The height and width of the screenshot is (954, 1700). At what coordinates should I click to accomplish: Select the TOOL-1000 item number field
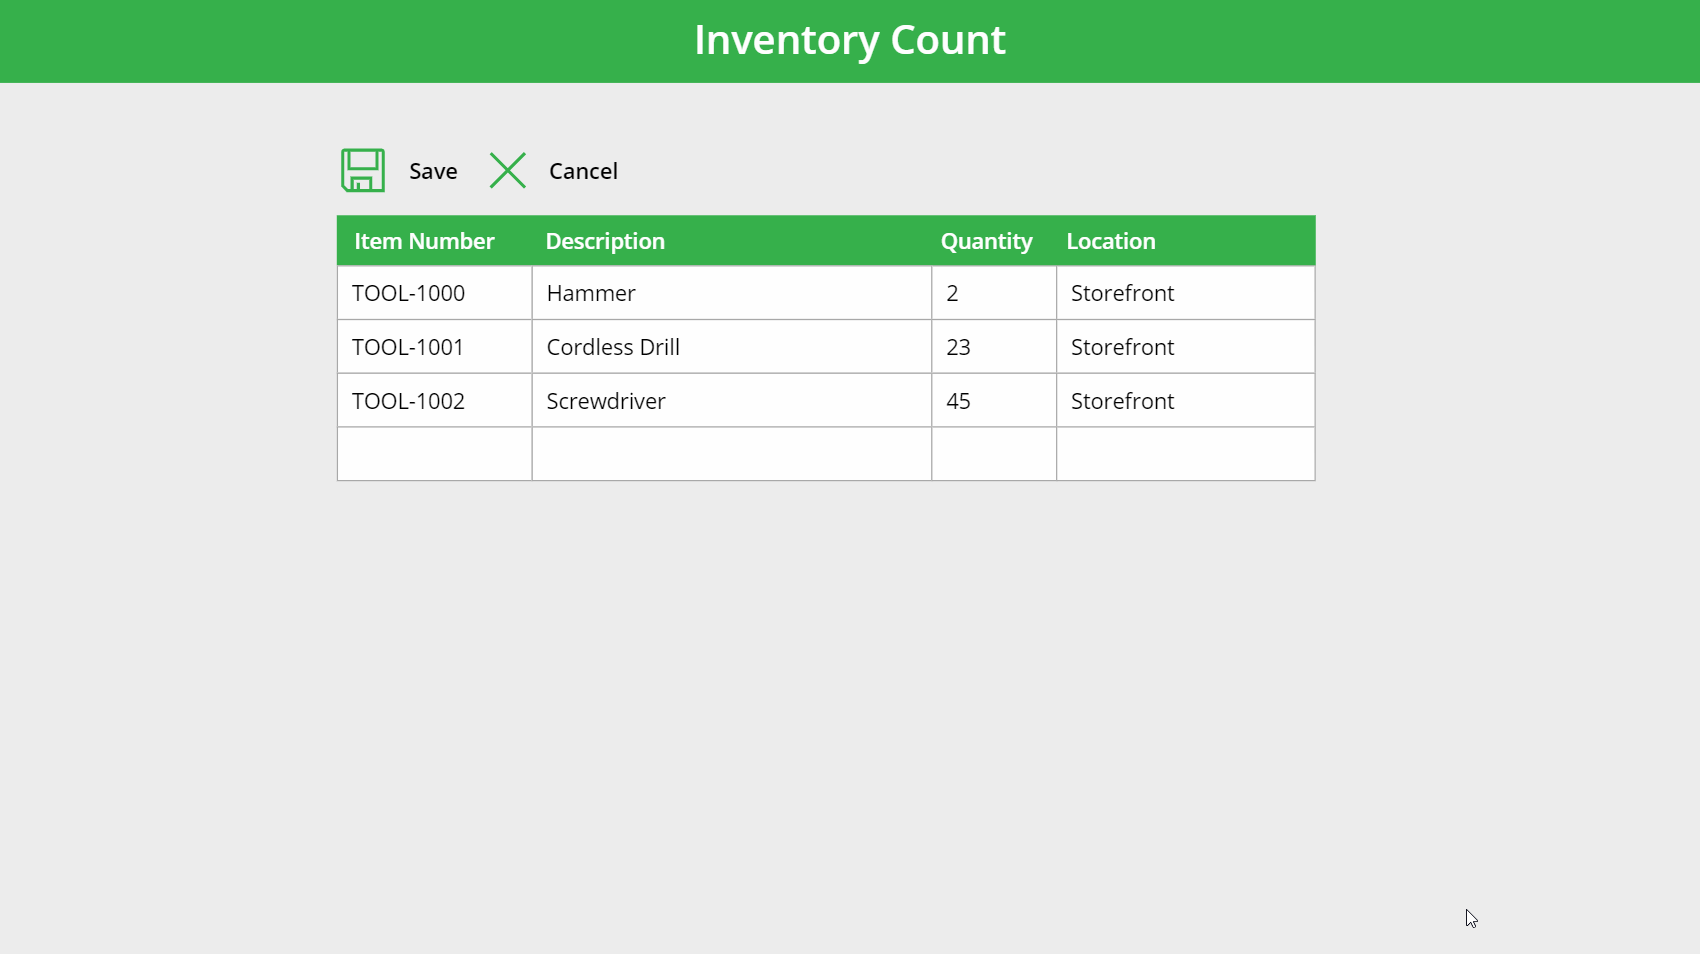pyautogui.click(x=434, y=293)
